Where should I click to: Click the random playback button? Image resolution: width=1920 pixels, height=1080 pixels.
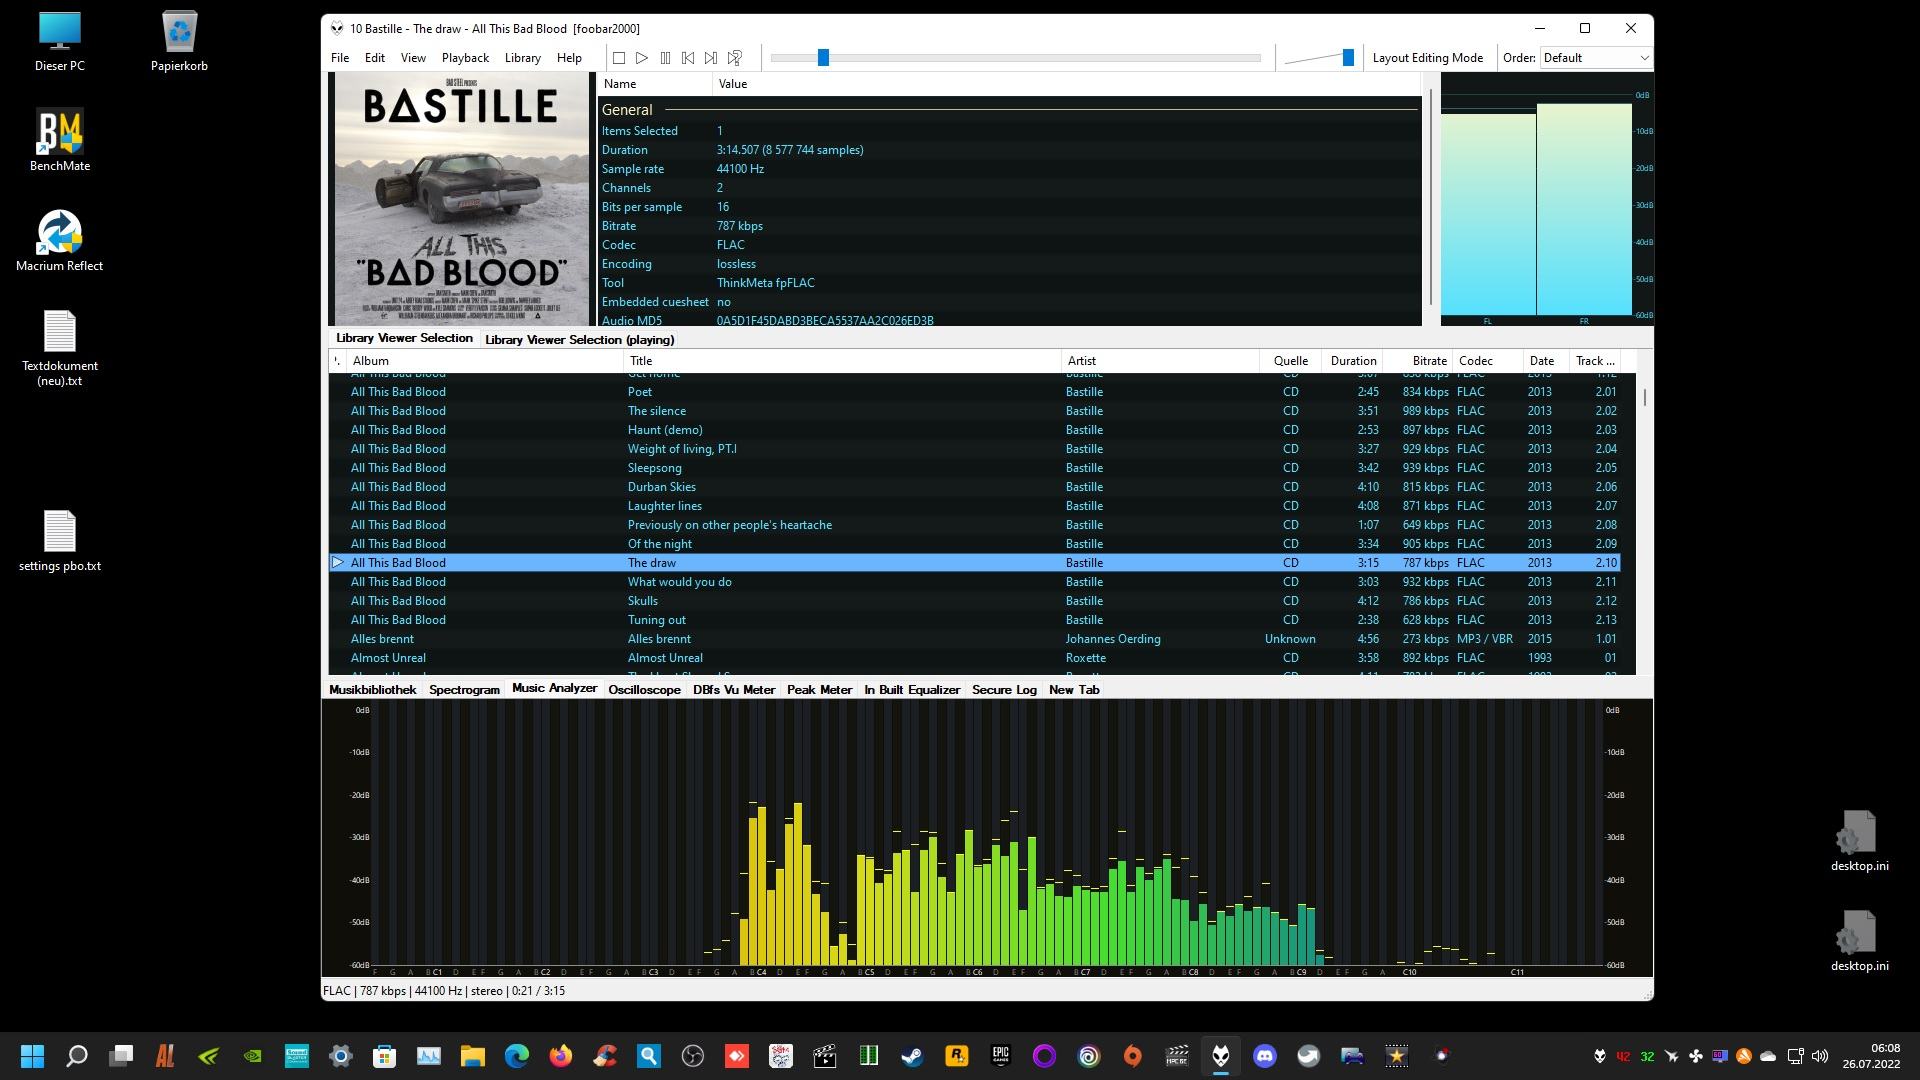coord(735,58)
